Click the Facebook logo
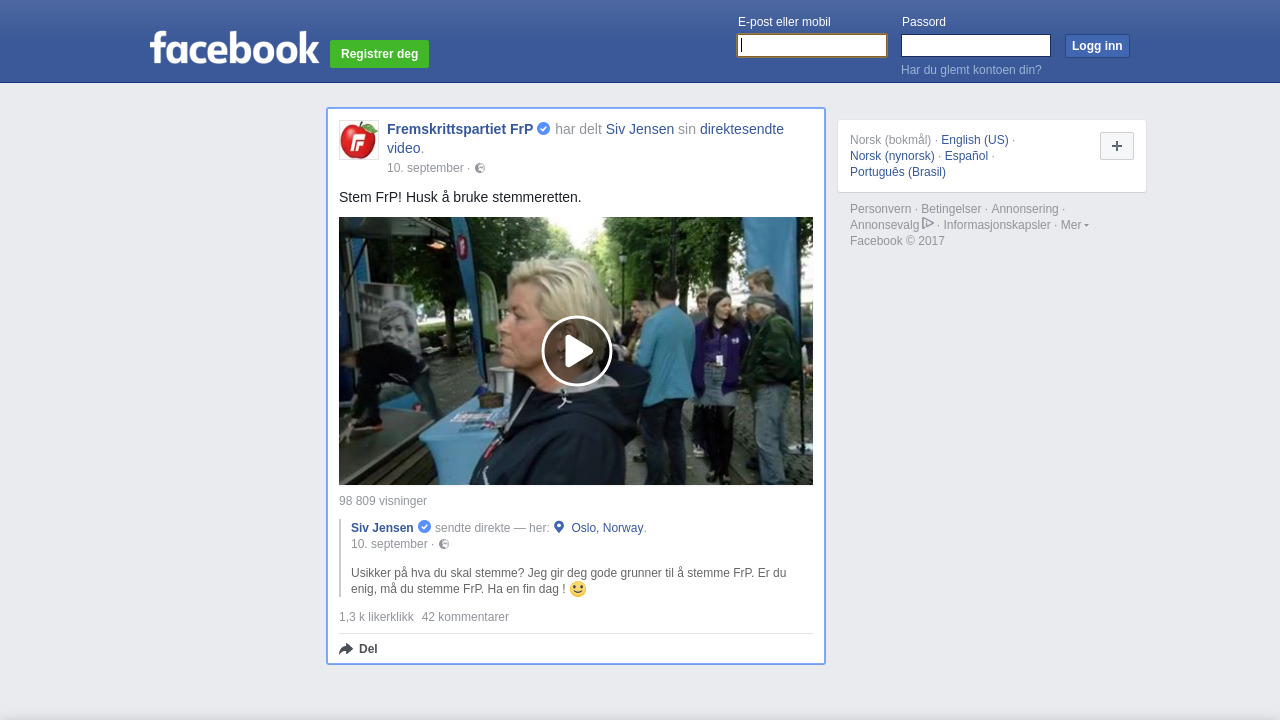 [234, 48]
